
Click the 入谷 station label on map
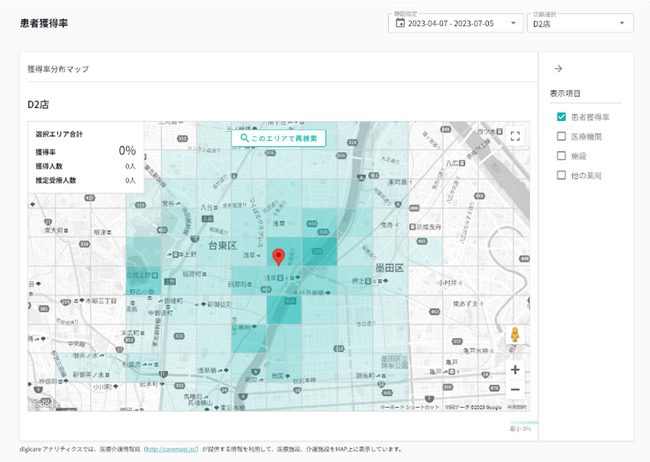click(208, 207)
